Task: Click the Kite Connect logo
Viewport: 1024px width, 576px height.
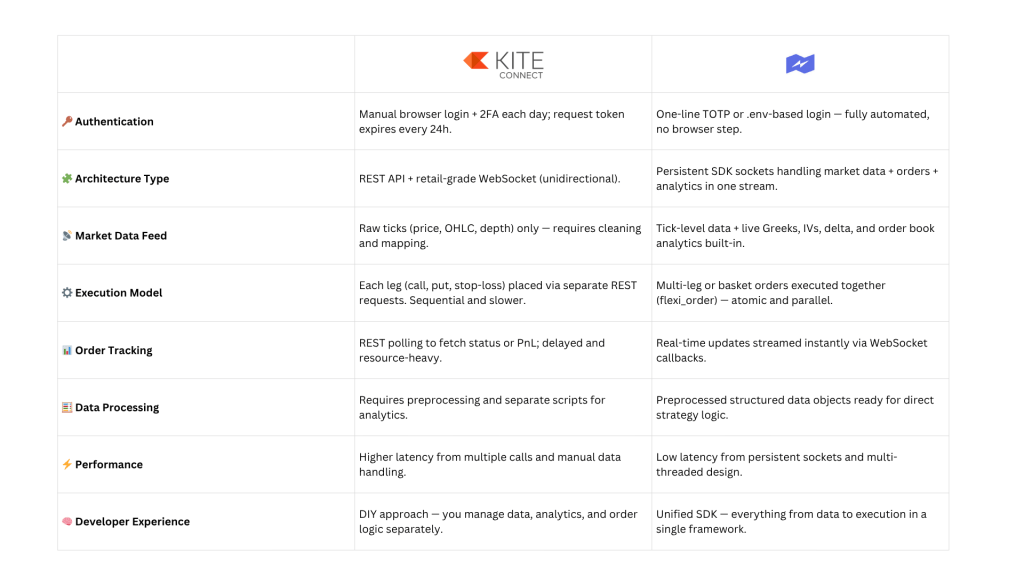Action: [x=503, y=64]
